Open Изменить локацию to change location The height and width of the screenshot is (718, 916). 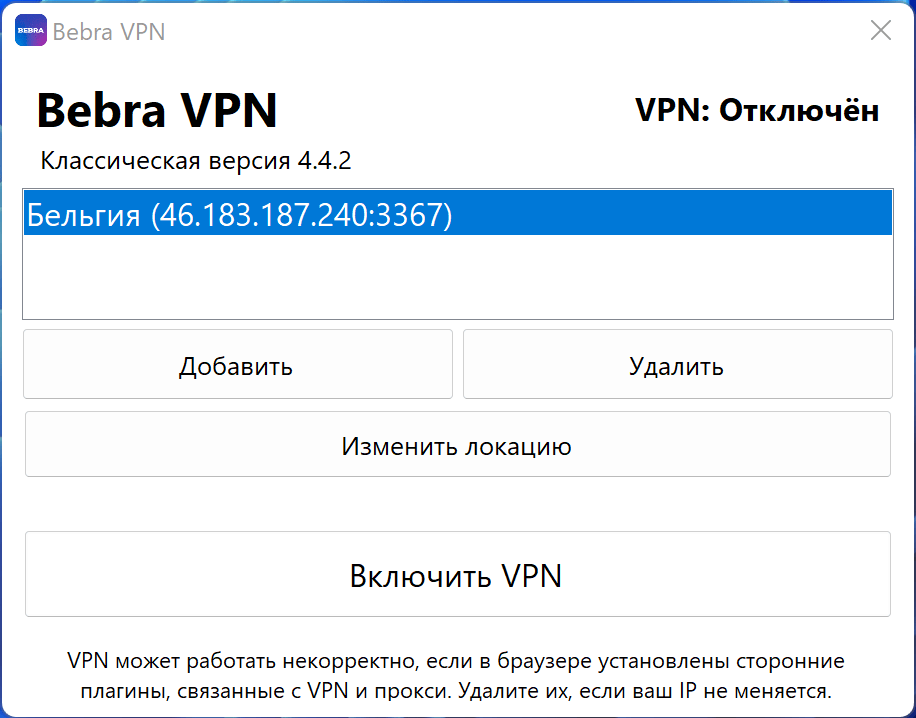coord(457,446)
